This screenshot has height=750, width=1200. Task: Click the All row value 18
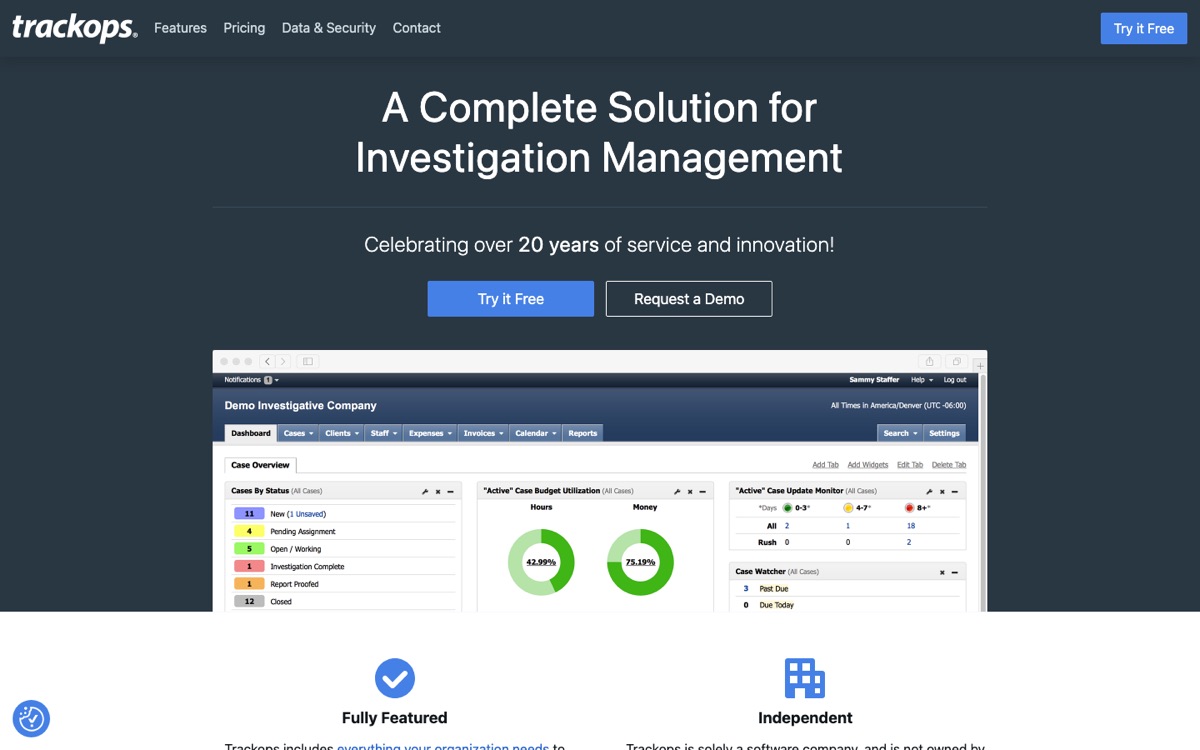911,525
